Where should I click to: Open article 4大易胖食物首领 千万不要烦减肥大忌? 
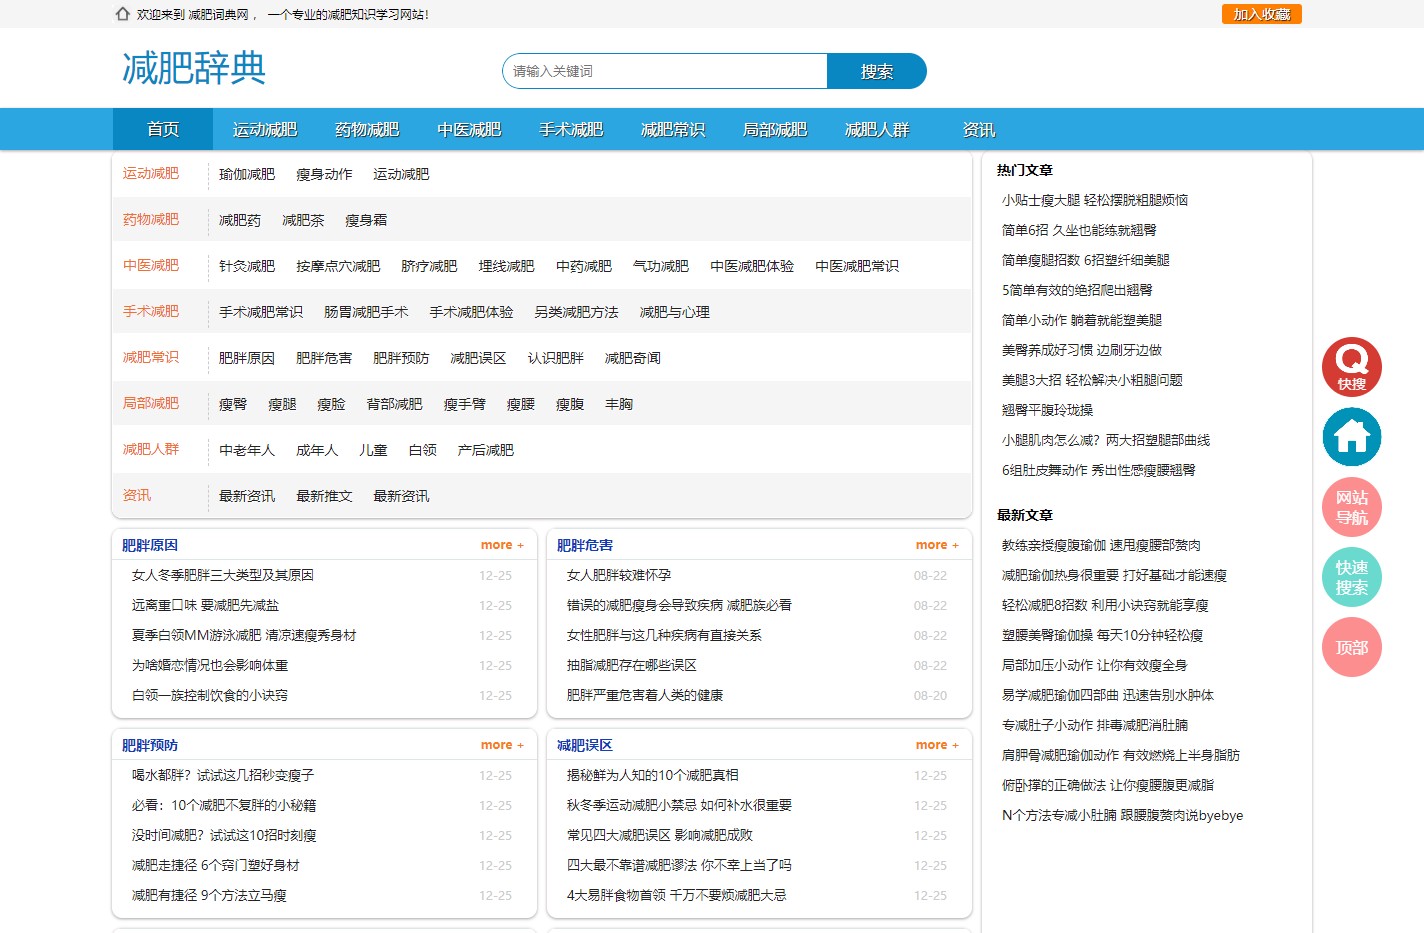click(677, 895)
